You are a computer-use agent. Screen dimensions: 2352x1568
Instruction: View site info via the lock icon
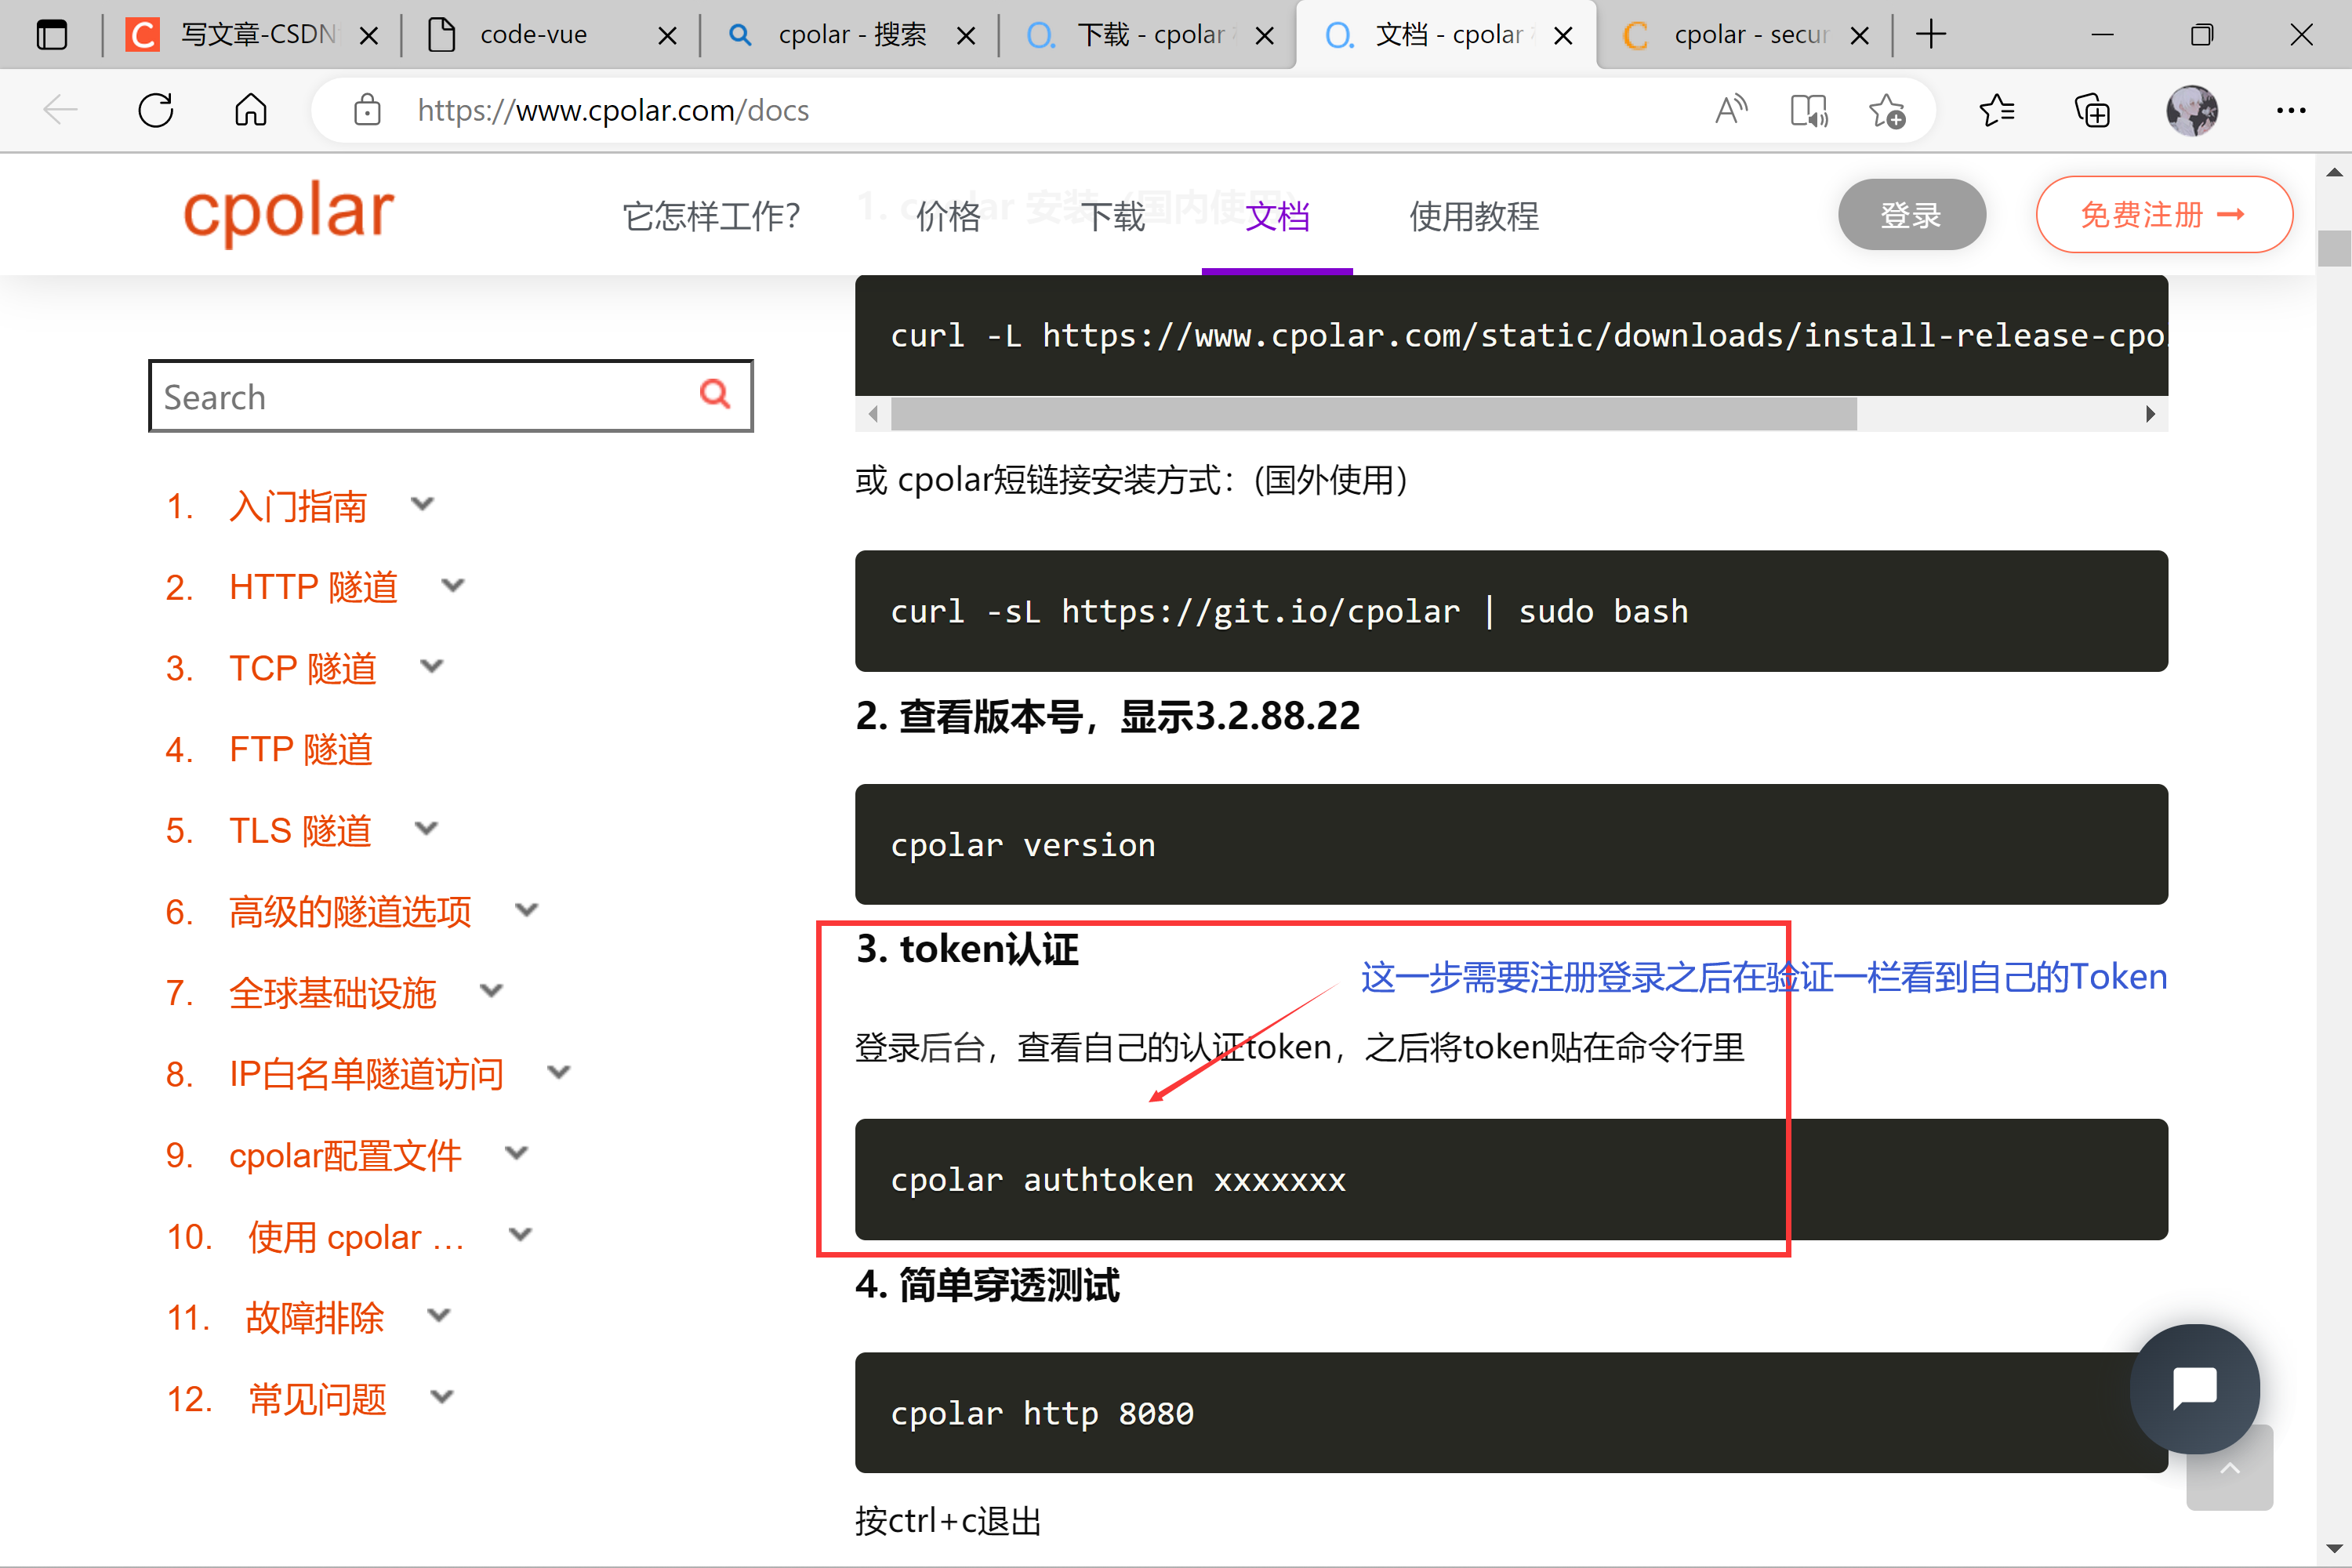click(x=367, y=110)
